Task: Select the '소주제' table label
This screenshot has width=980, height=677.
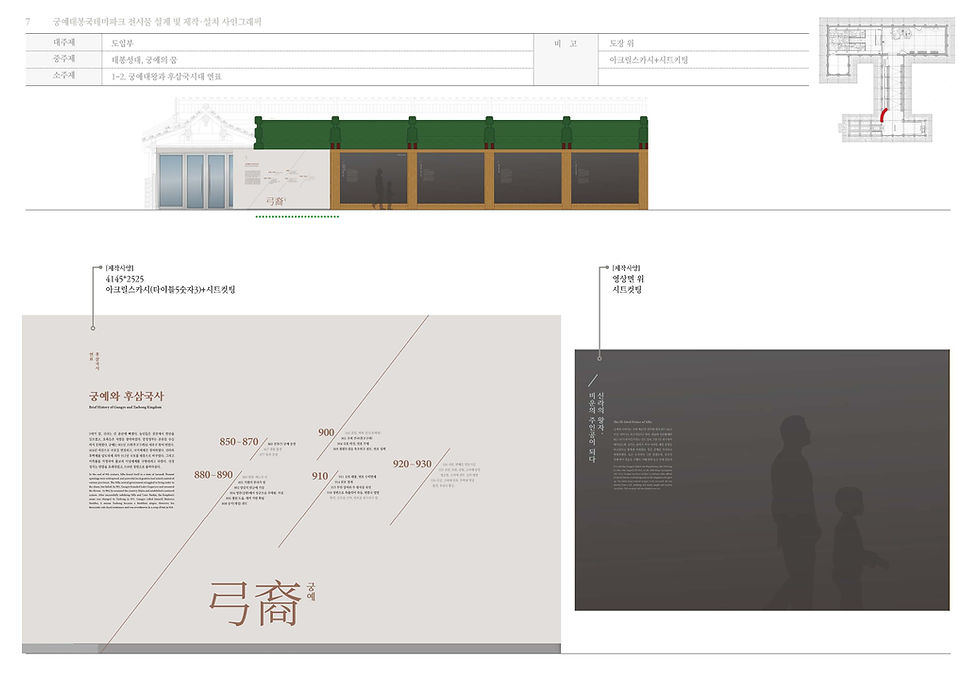Action: 64,75
